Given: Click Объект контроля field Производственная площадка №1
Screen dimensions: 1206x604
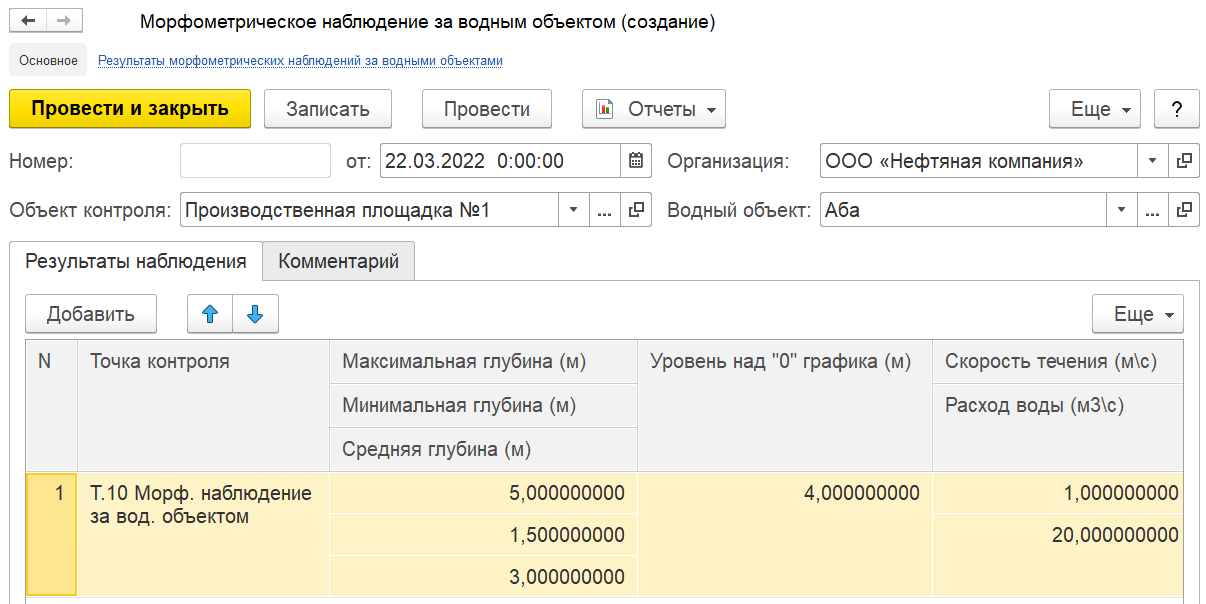Looking at the screenshot, I should click(x=369, y=211).
